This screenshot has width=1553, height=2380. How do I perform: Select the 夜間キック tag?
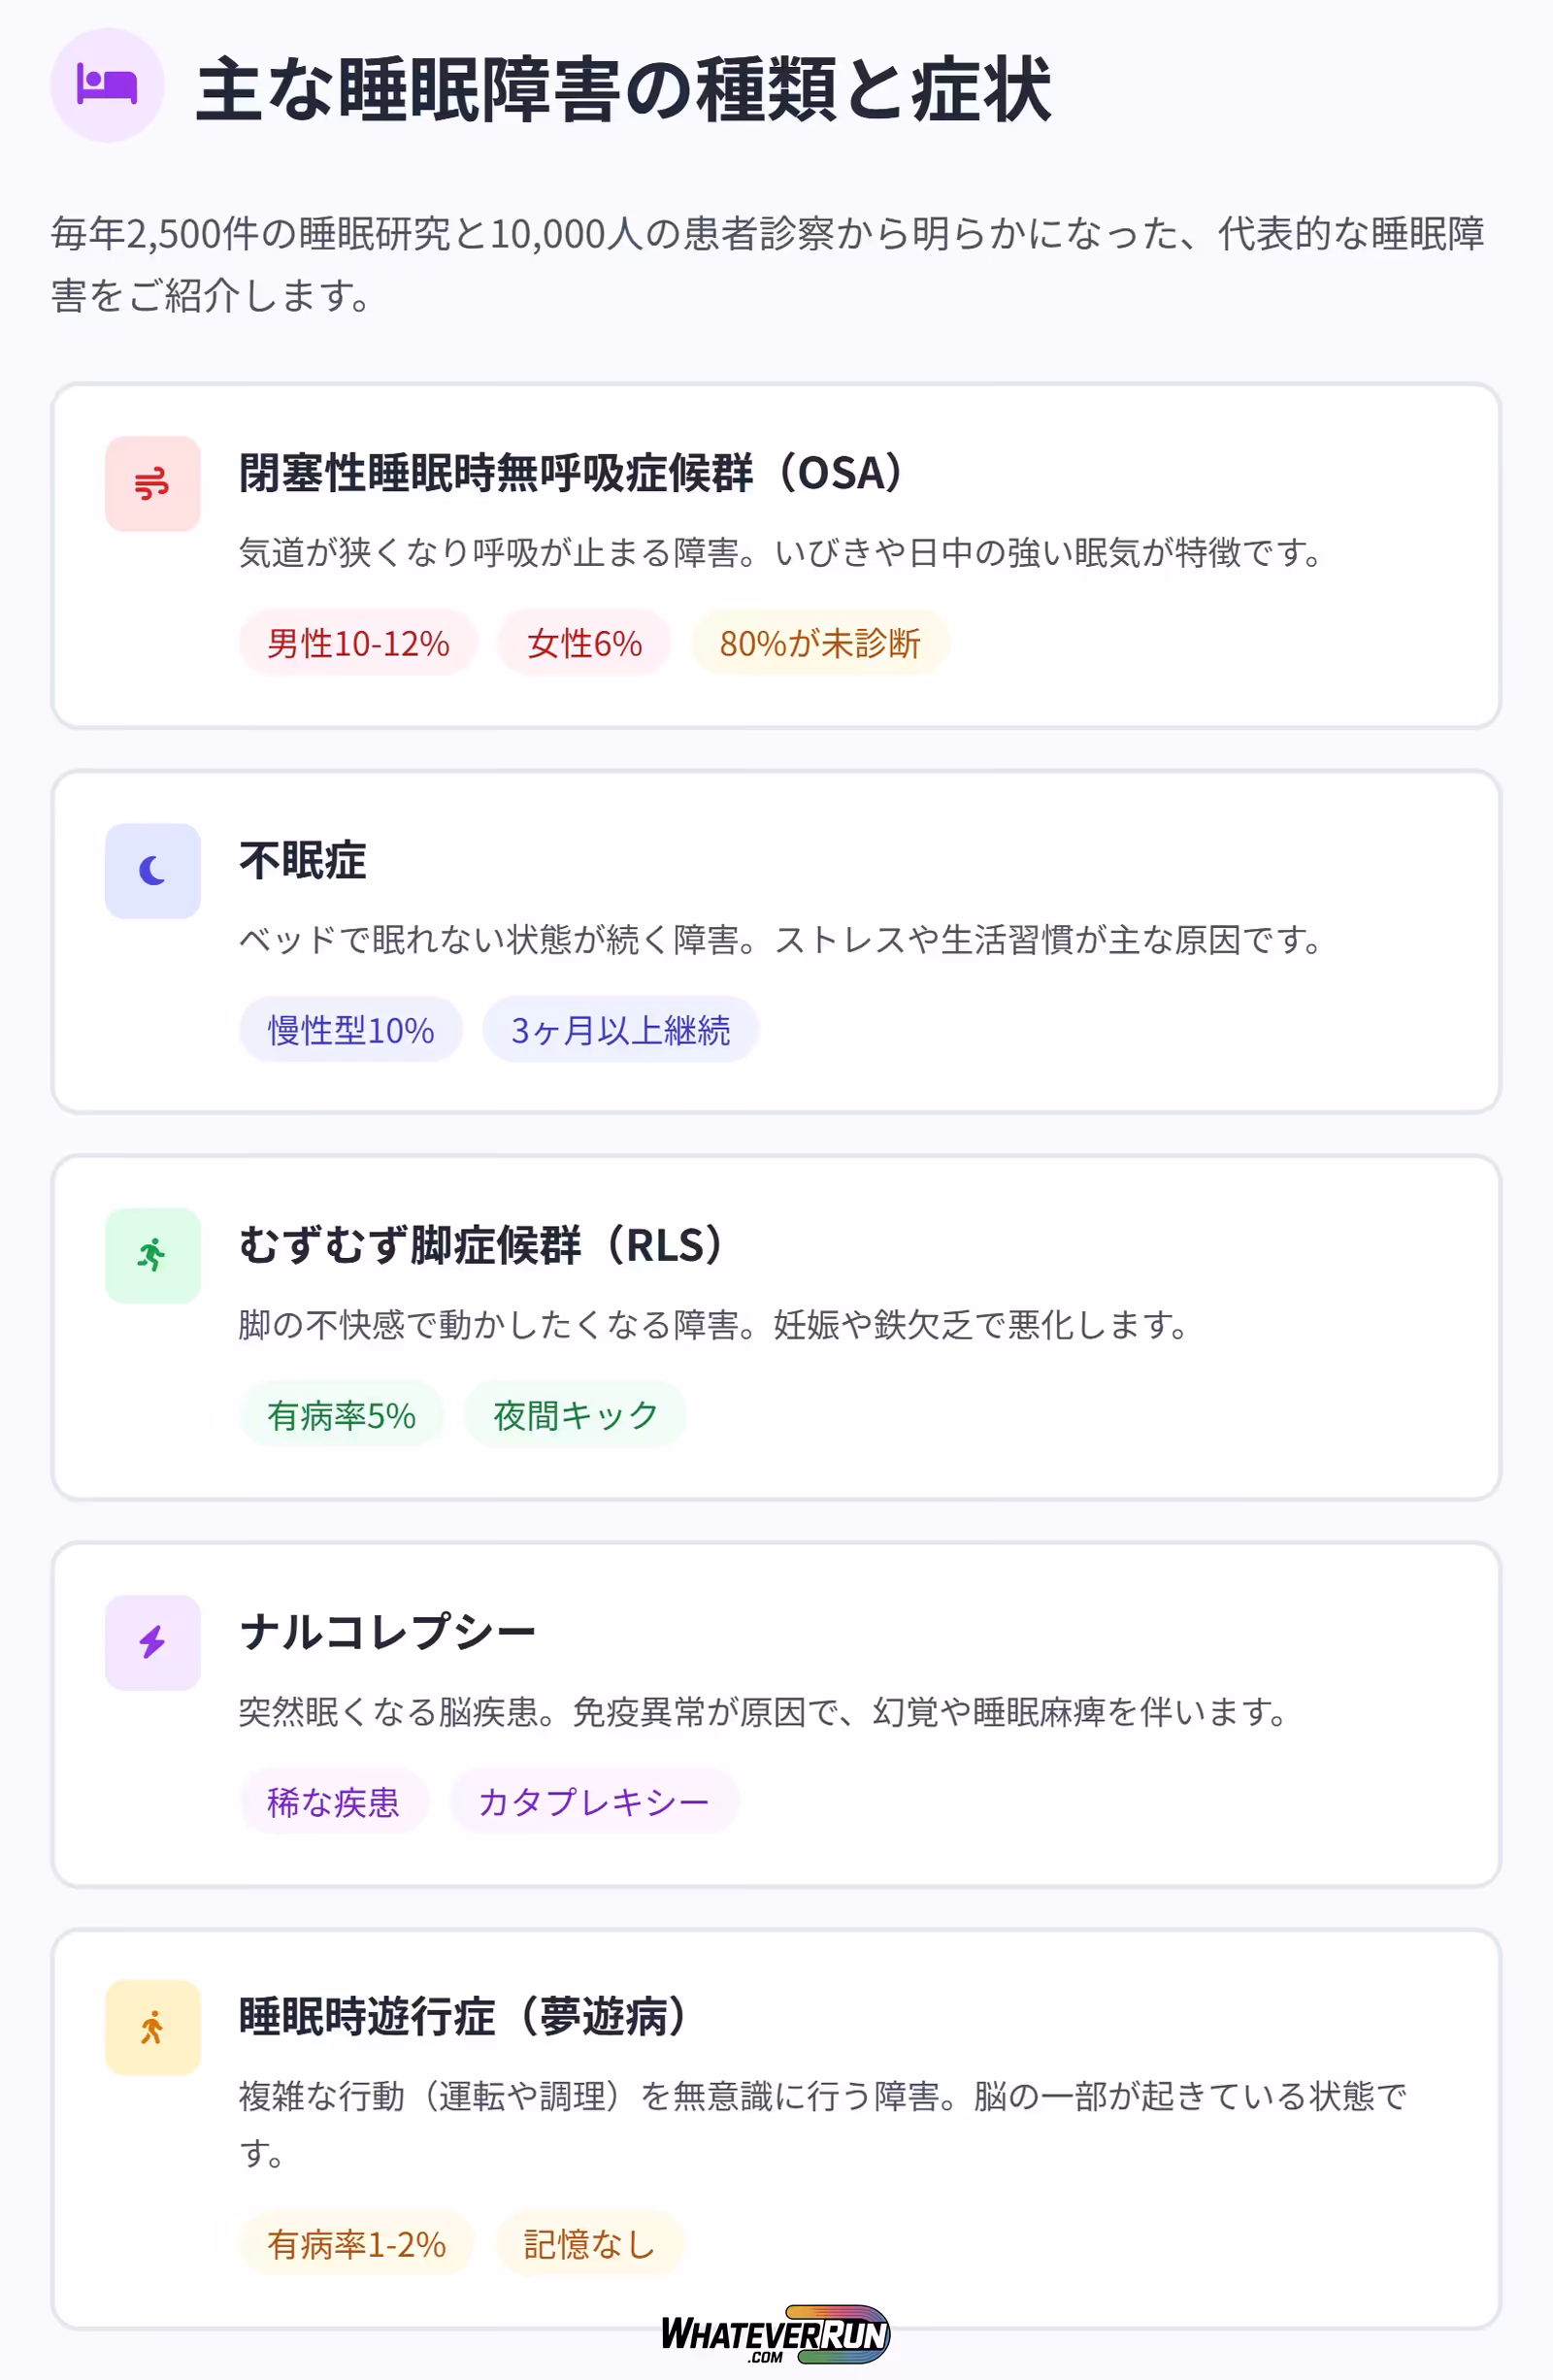click(x=575, y=1415)
